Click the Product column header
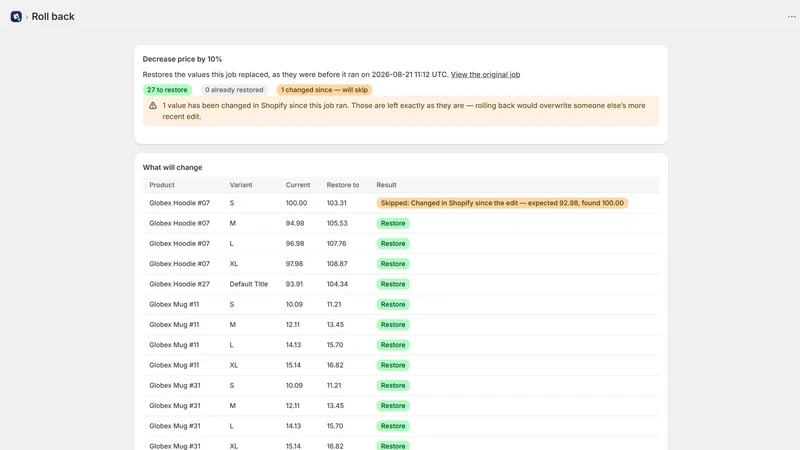 coord(162,185)
